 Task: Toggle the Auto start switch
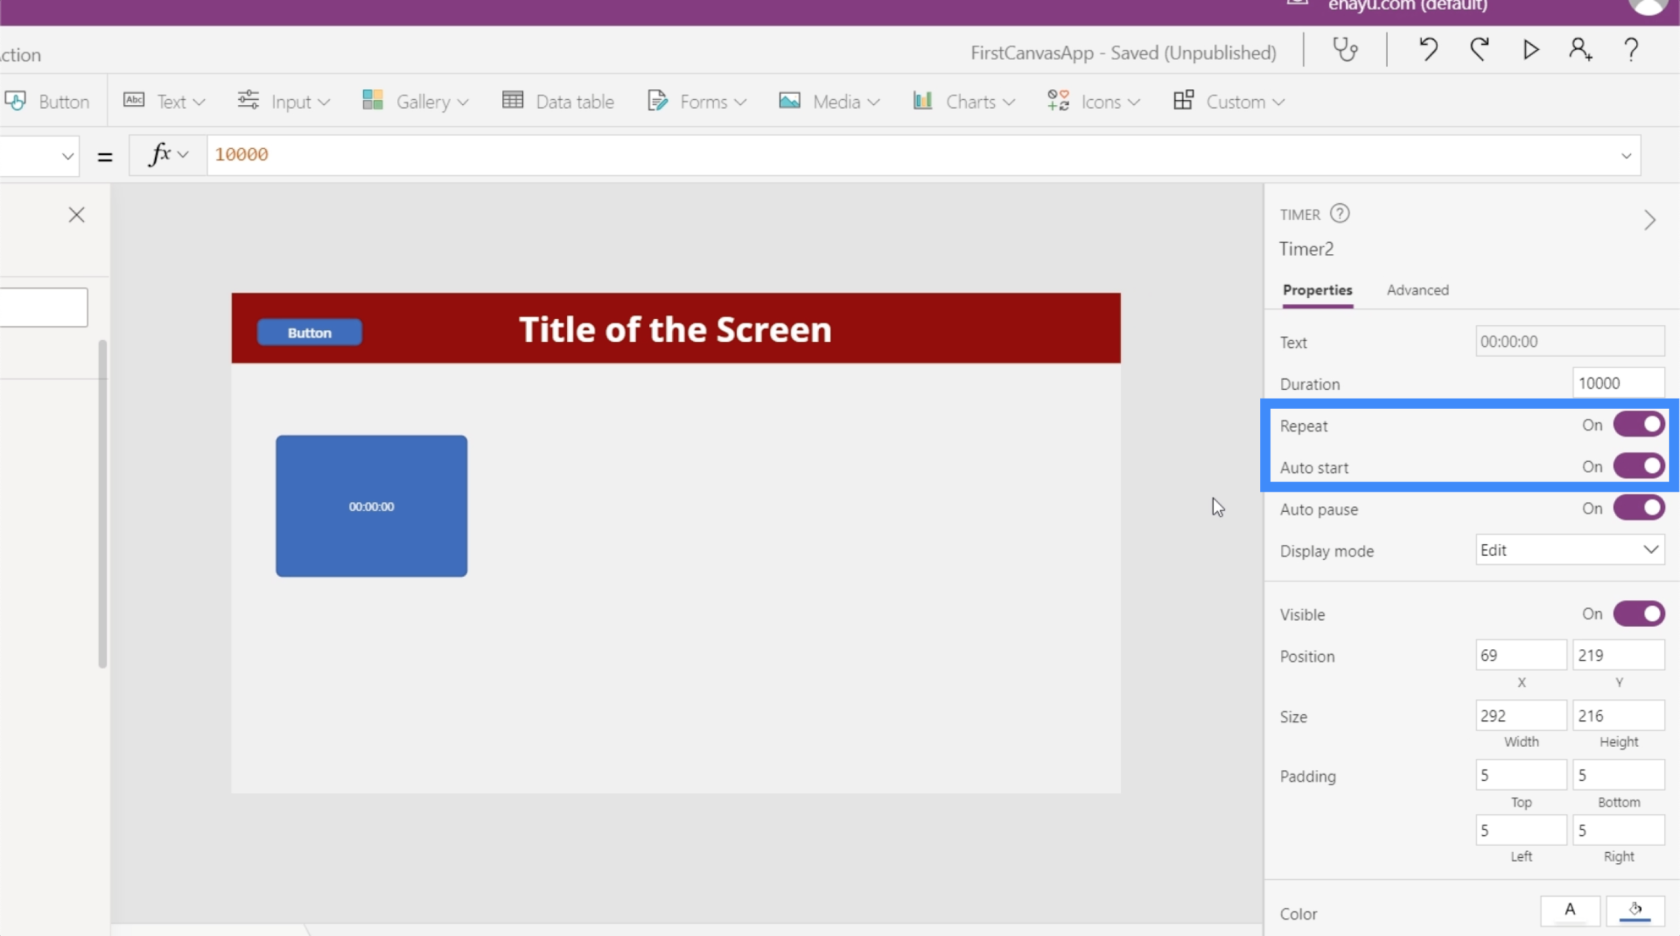click(x=1638, y=466)
